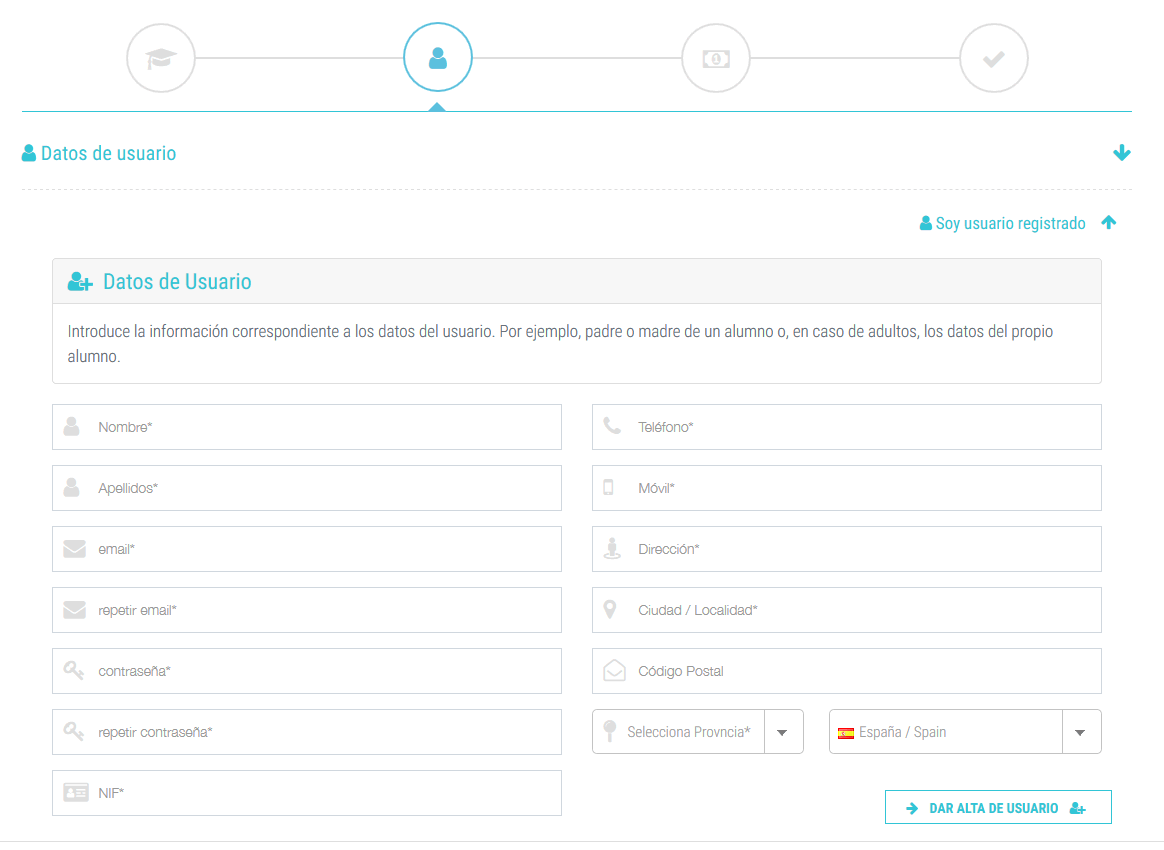Click Soy usuario registrado link
This screenshot has height=850, width=1164.
pyautogui.click(x=1010, y=224)
